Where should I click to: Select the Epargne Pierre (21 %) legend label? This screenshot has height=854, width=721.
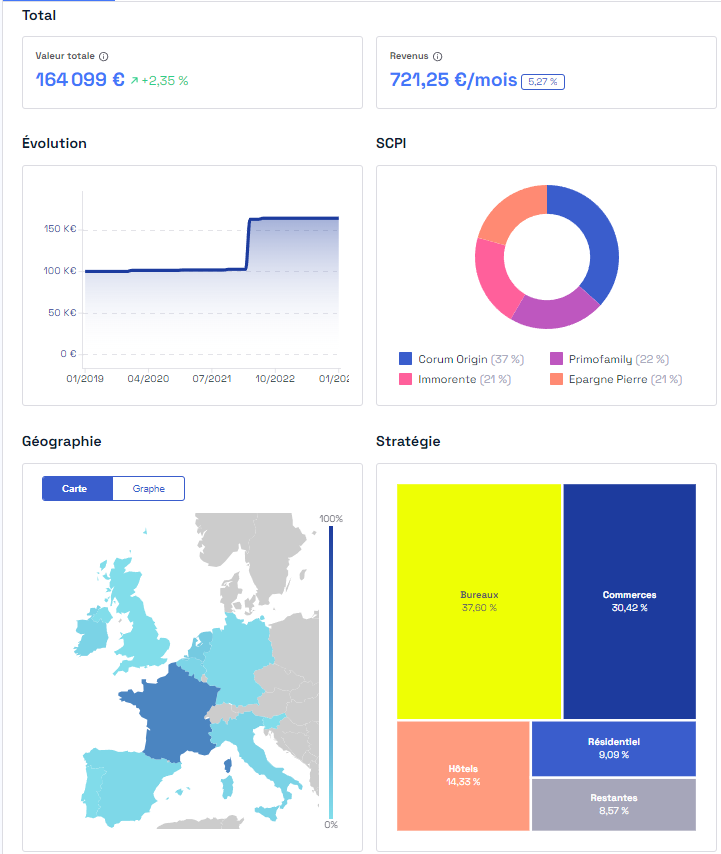tap(625, 379)
